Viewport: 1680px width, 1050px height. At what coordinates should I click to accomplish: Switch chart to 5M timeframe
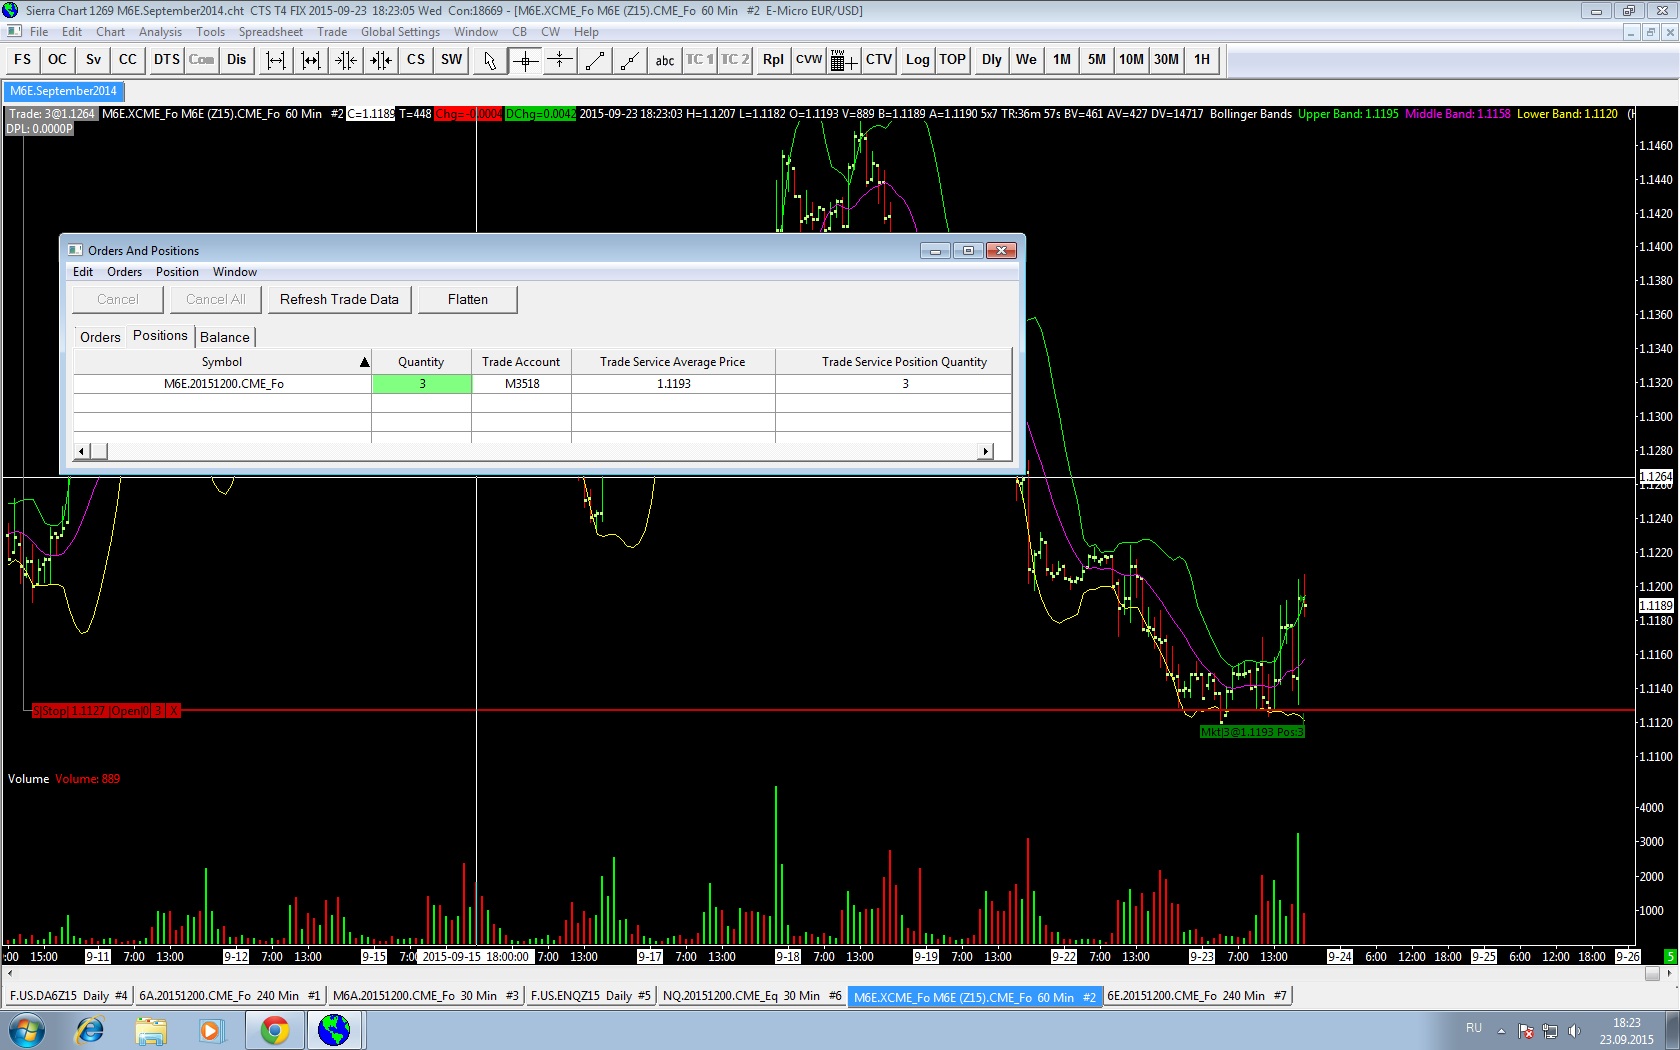point(1097,60)
